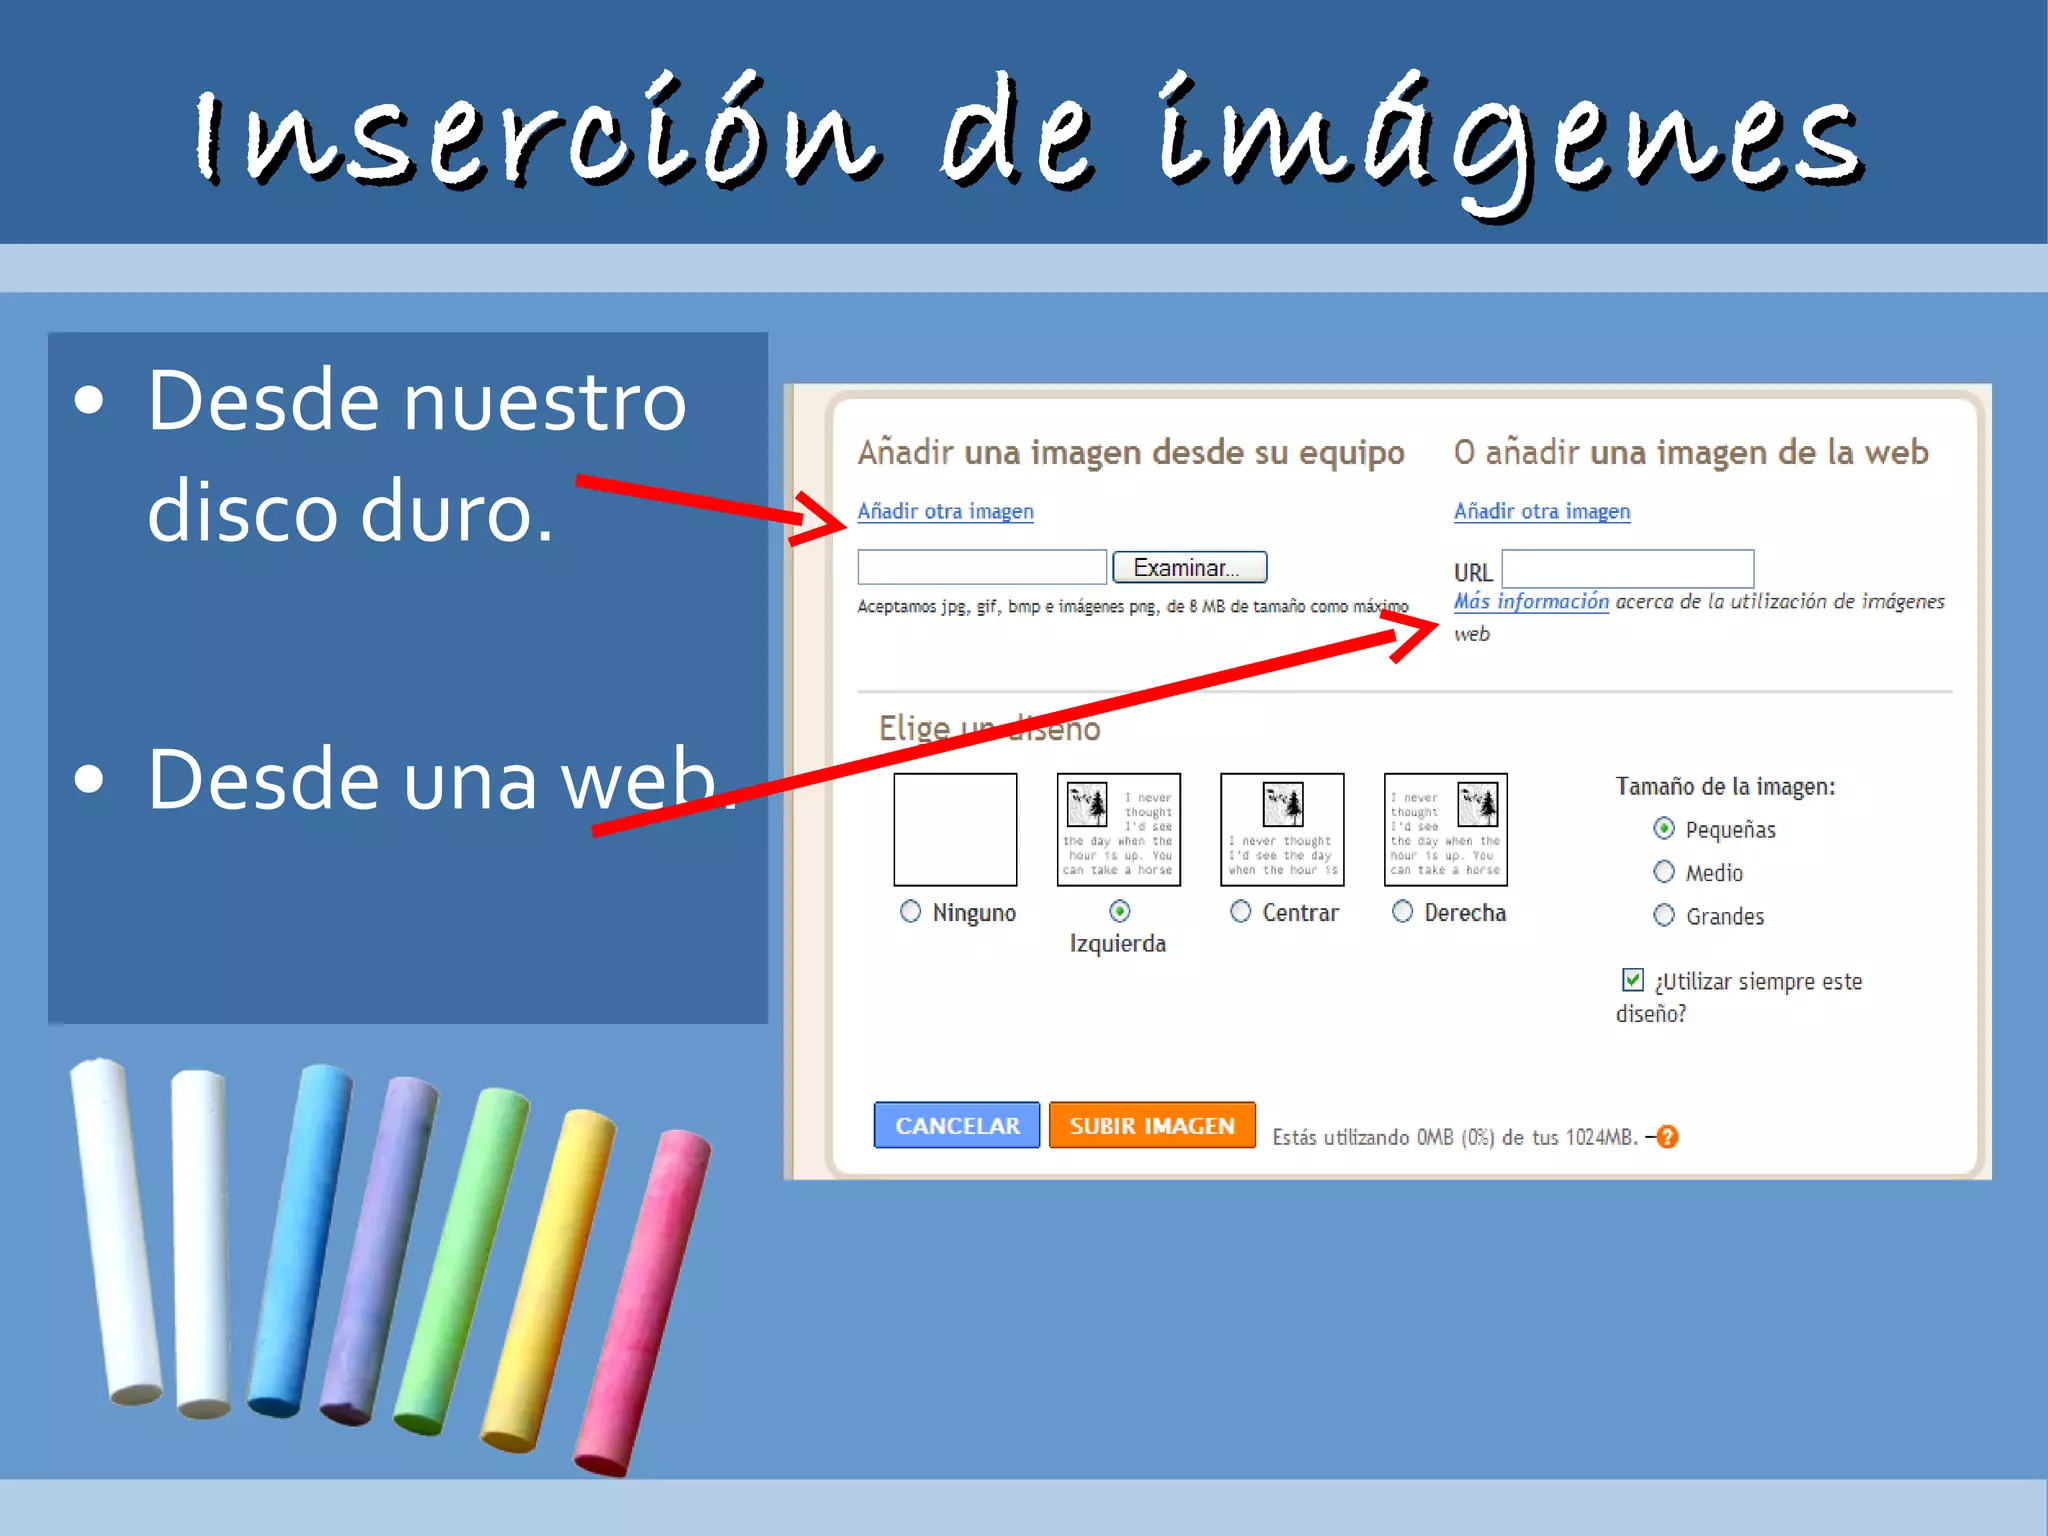Choose the Derecha layout radio button
The width and height of the screenshot is (2048, 1536).
click(x=1403, y=911)
